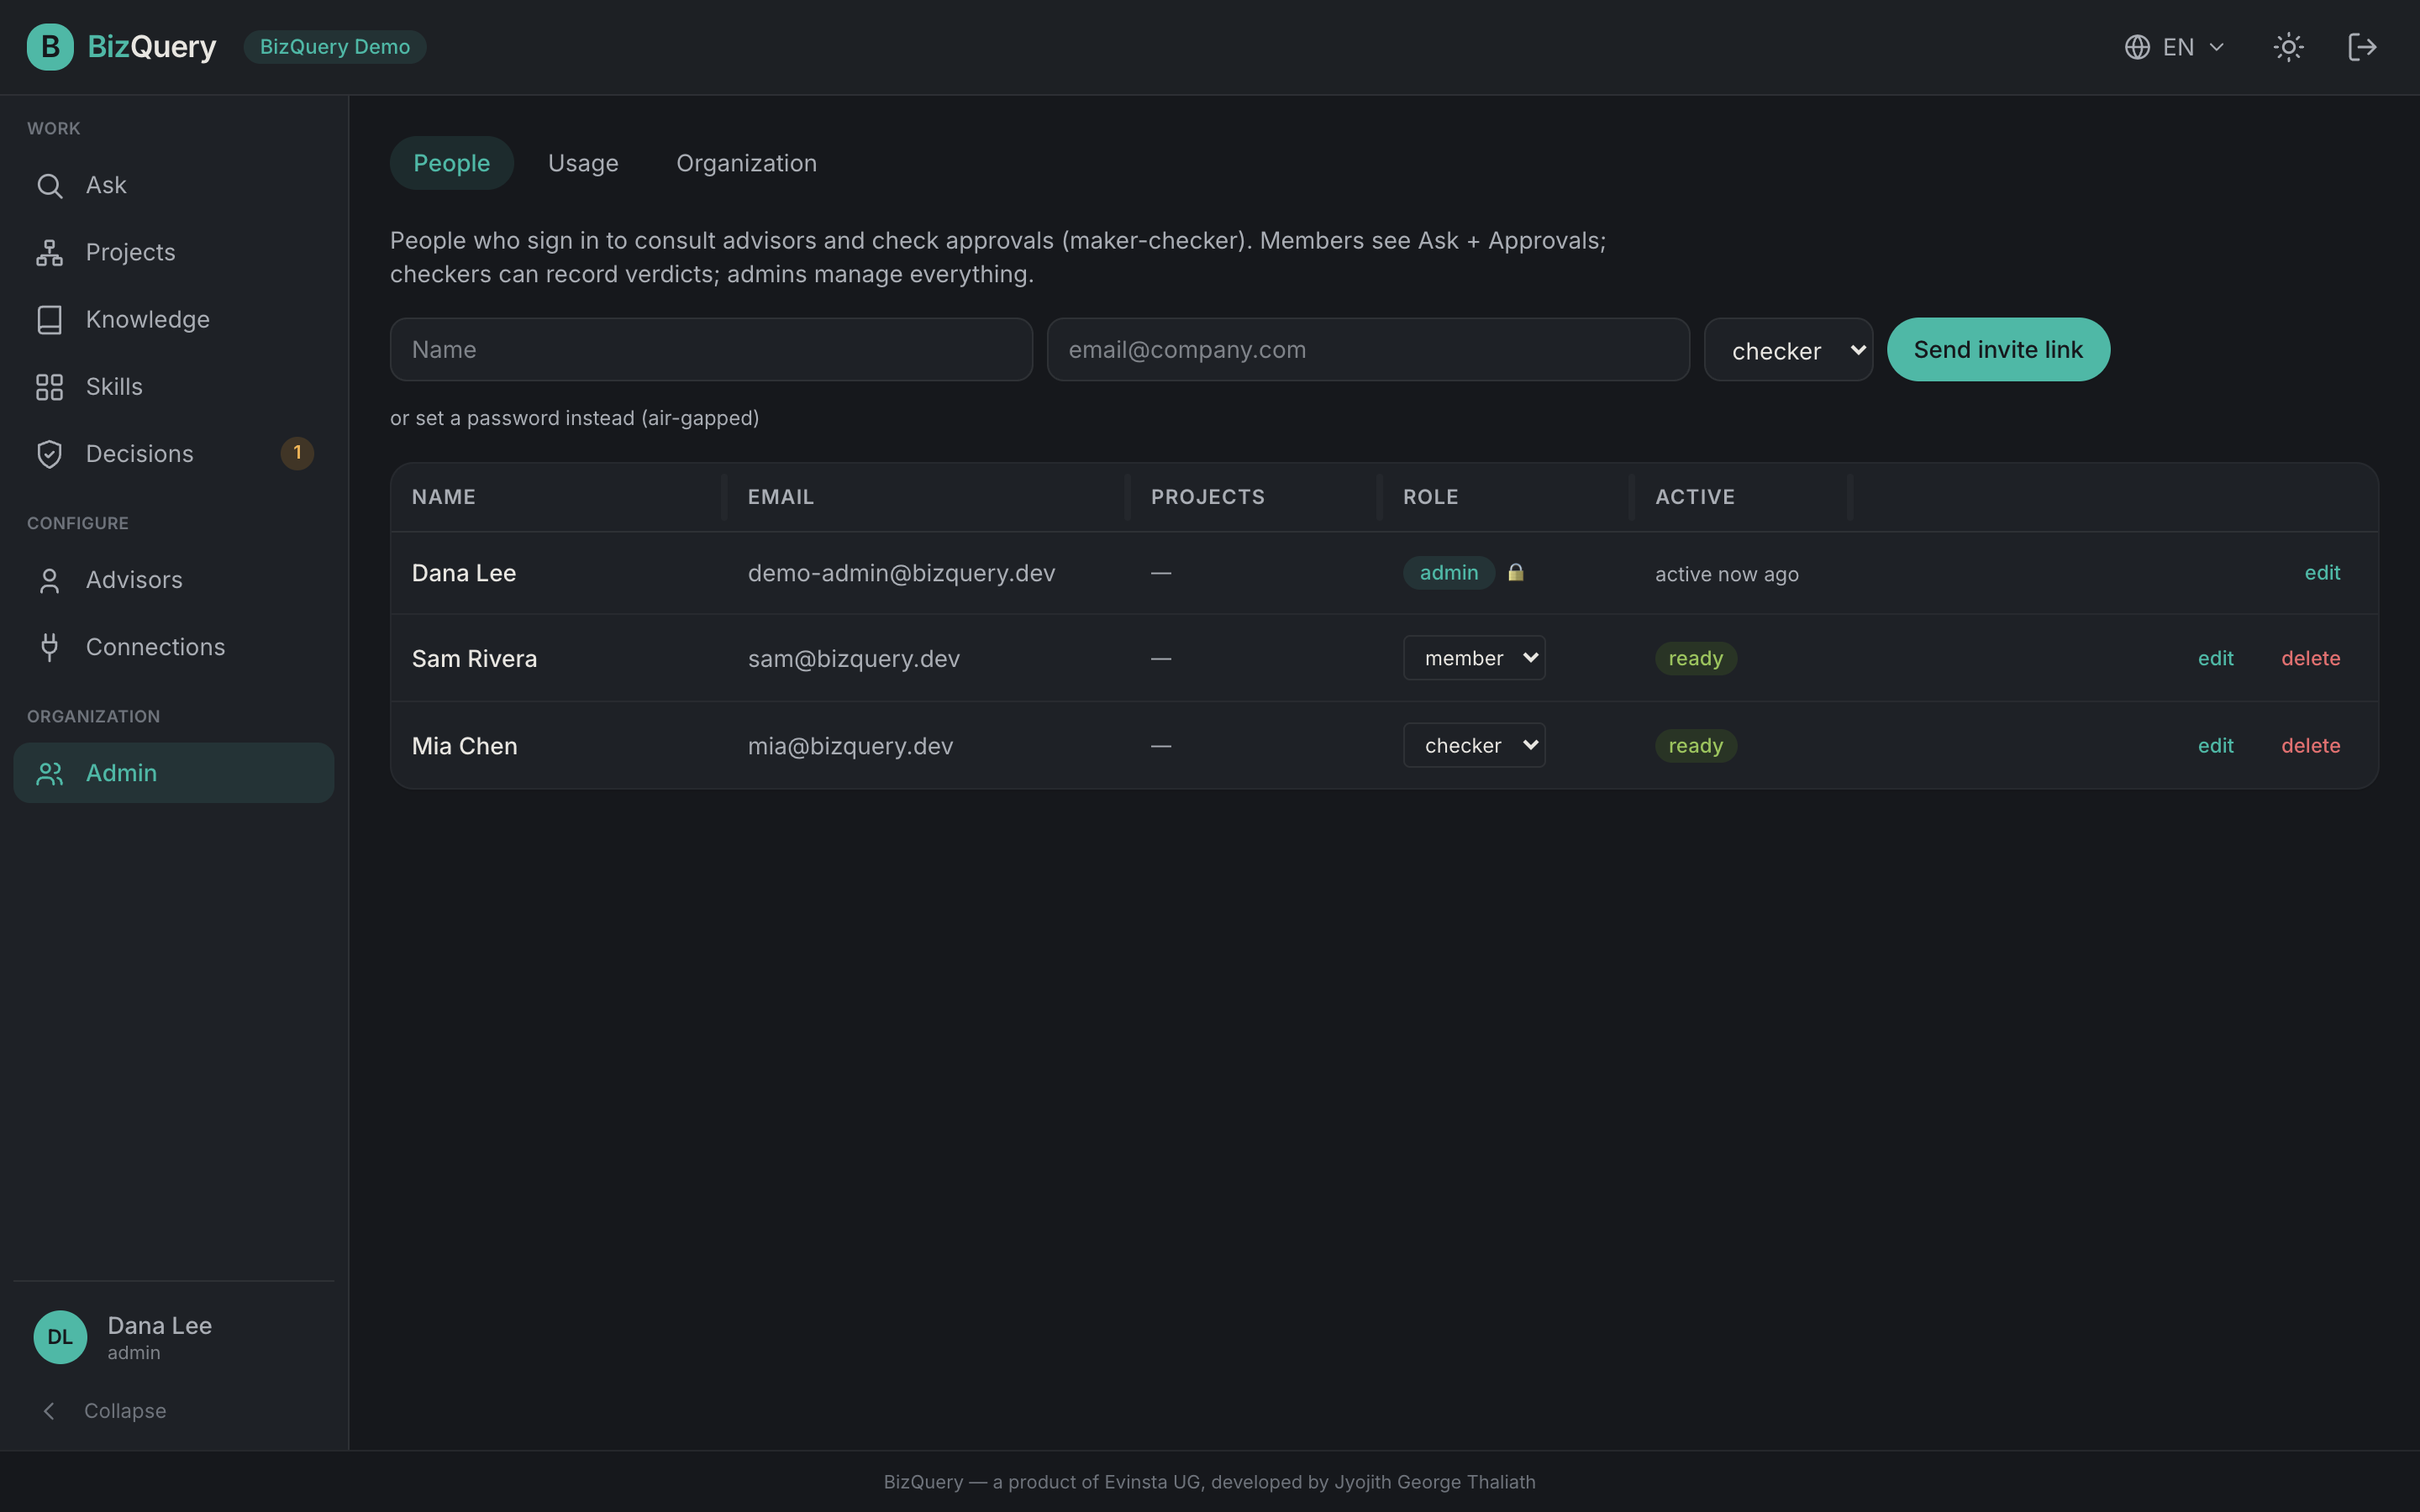2420x1512 pixels.
Task: Click 'active now ago' status text
Action: pos(1726,574)
